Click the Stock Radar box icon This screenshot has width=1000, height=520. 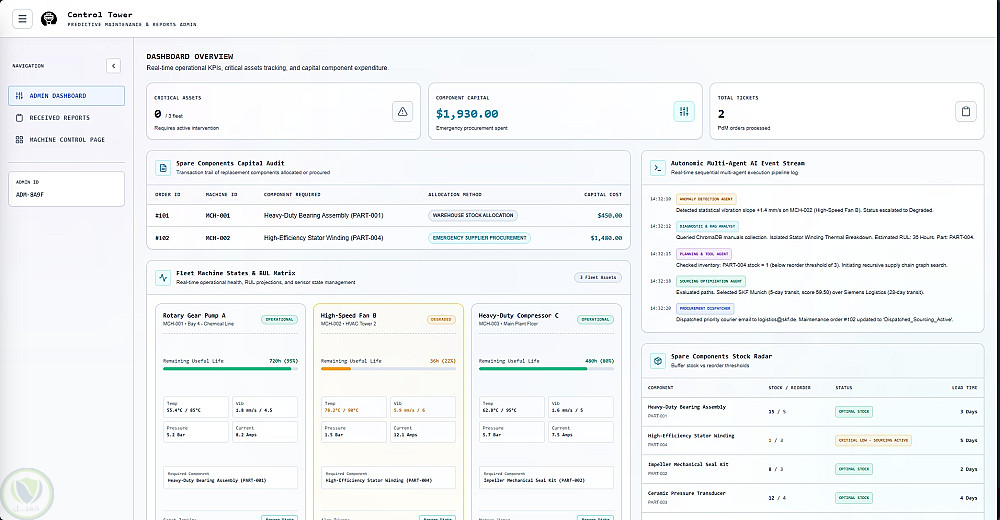pyautogui.click(x=658, y=361)
